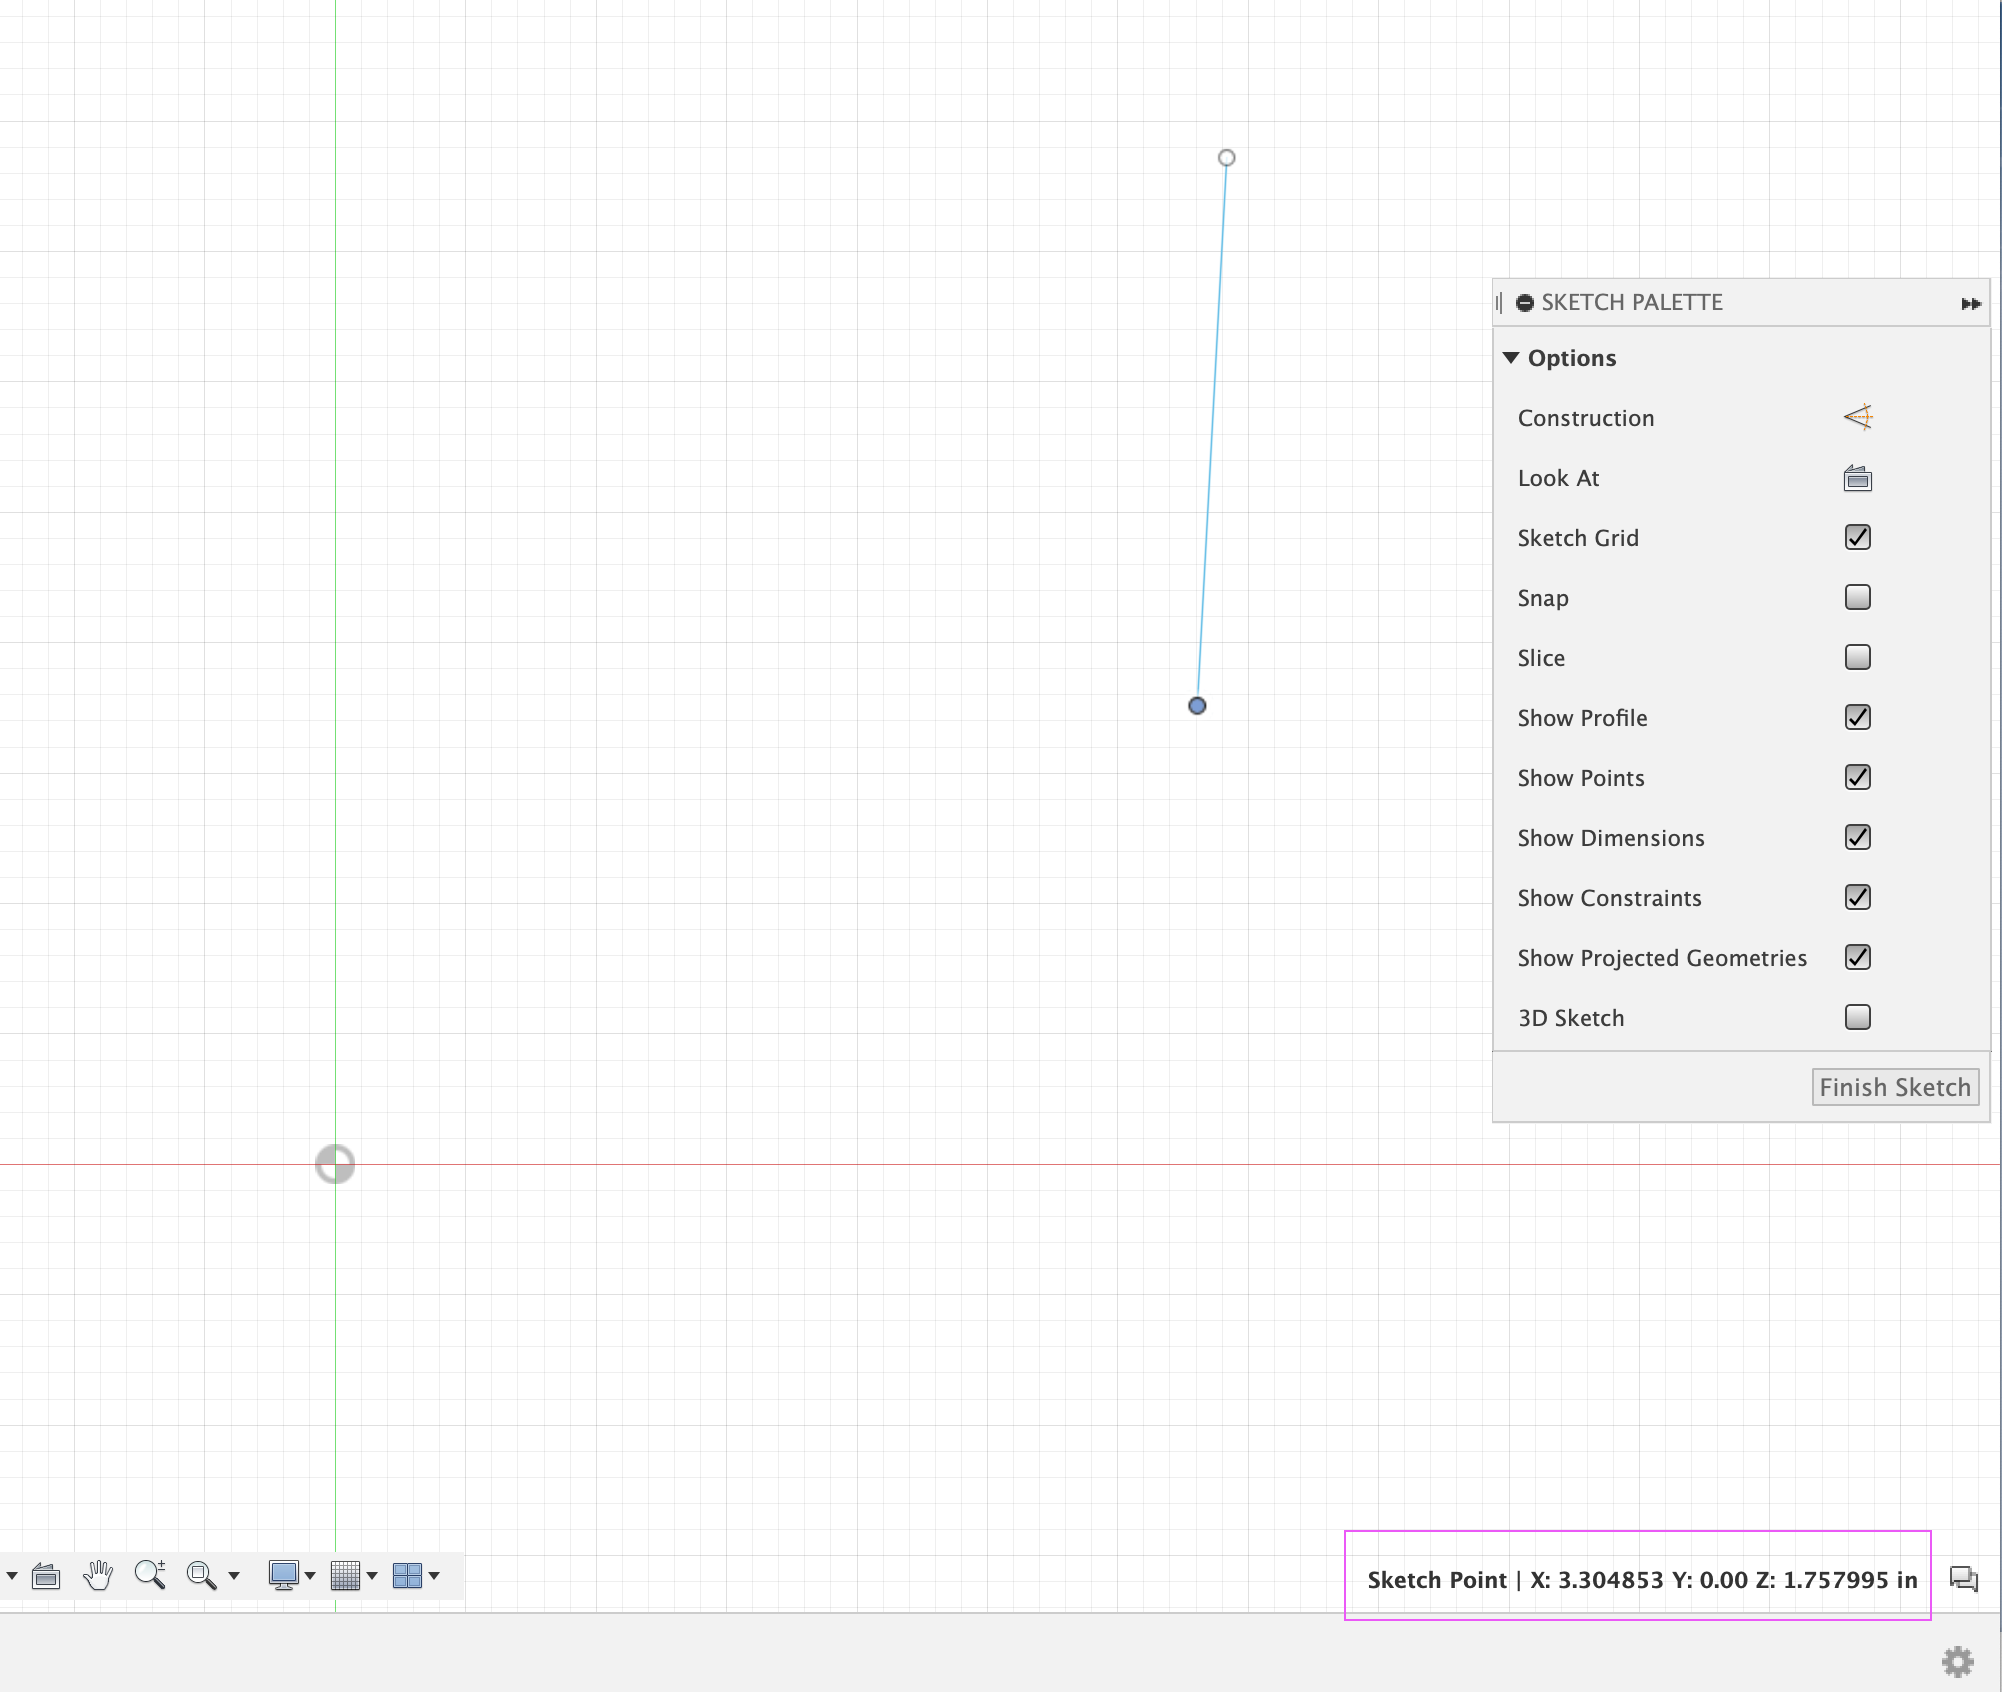
Task: Select the sketch point on the canvas
Action: (x=1197, y=705)
